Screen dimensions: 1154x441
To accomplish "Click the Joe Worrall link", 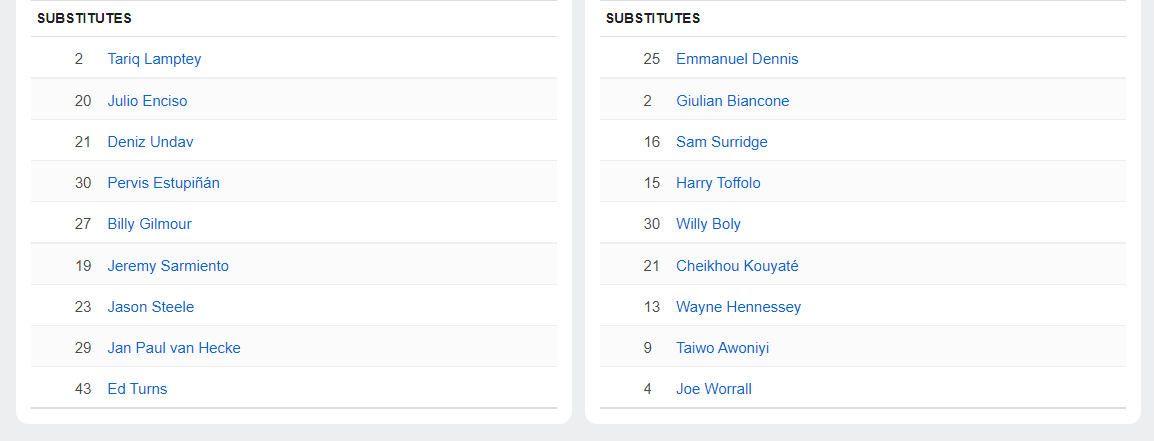I will point(713,389).
